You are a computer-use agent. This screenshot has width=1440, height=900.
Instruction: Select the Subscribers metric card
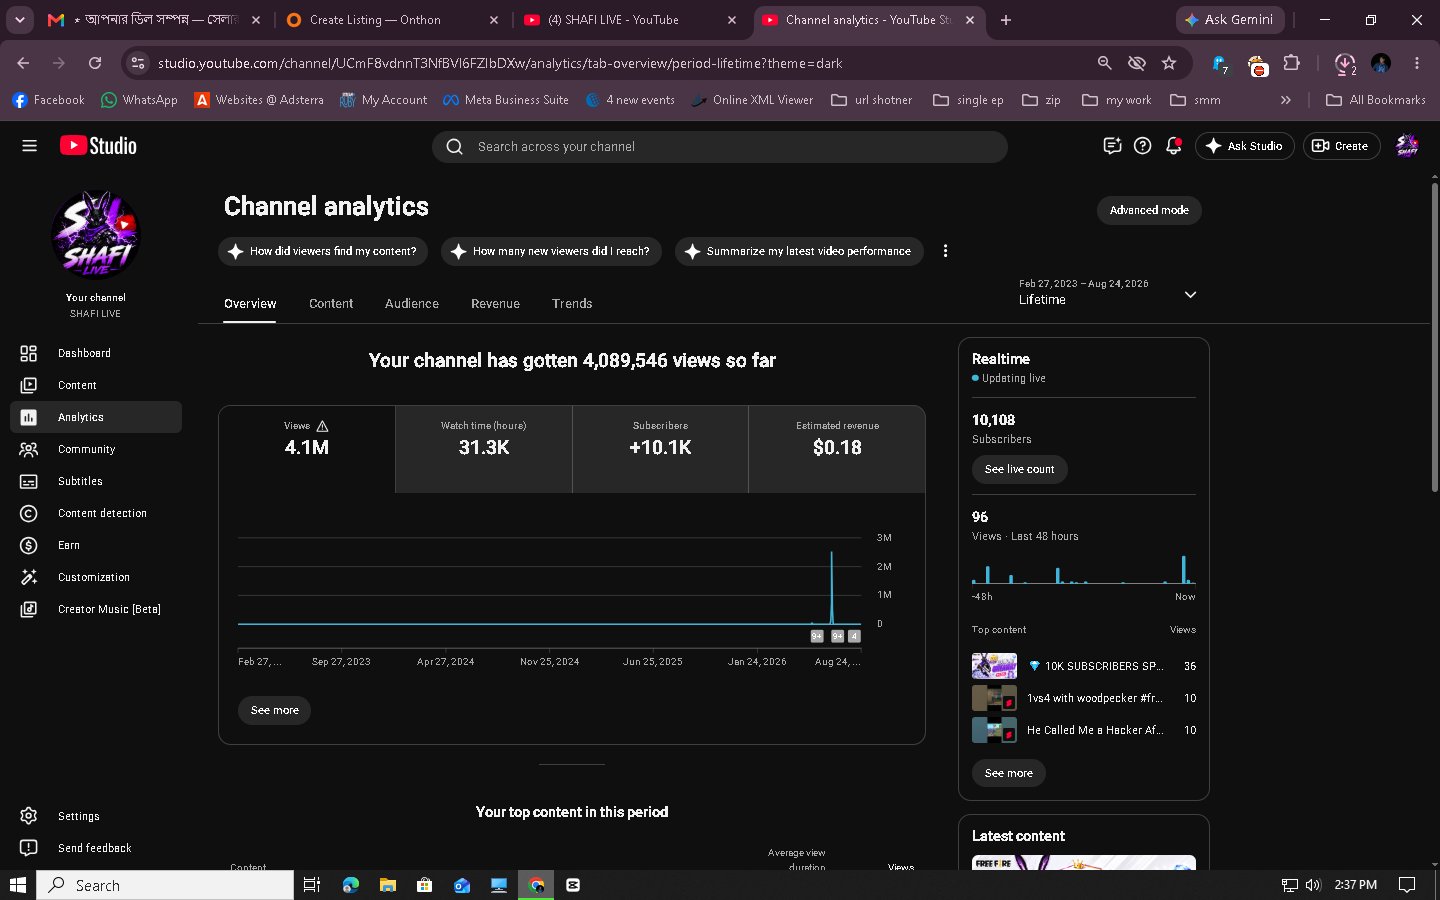[x=660, y=449]
